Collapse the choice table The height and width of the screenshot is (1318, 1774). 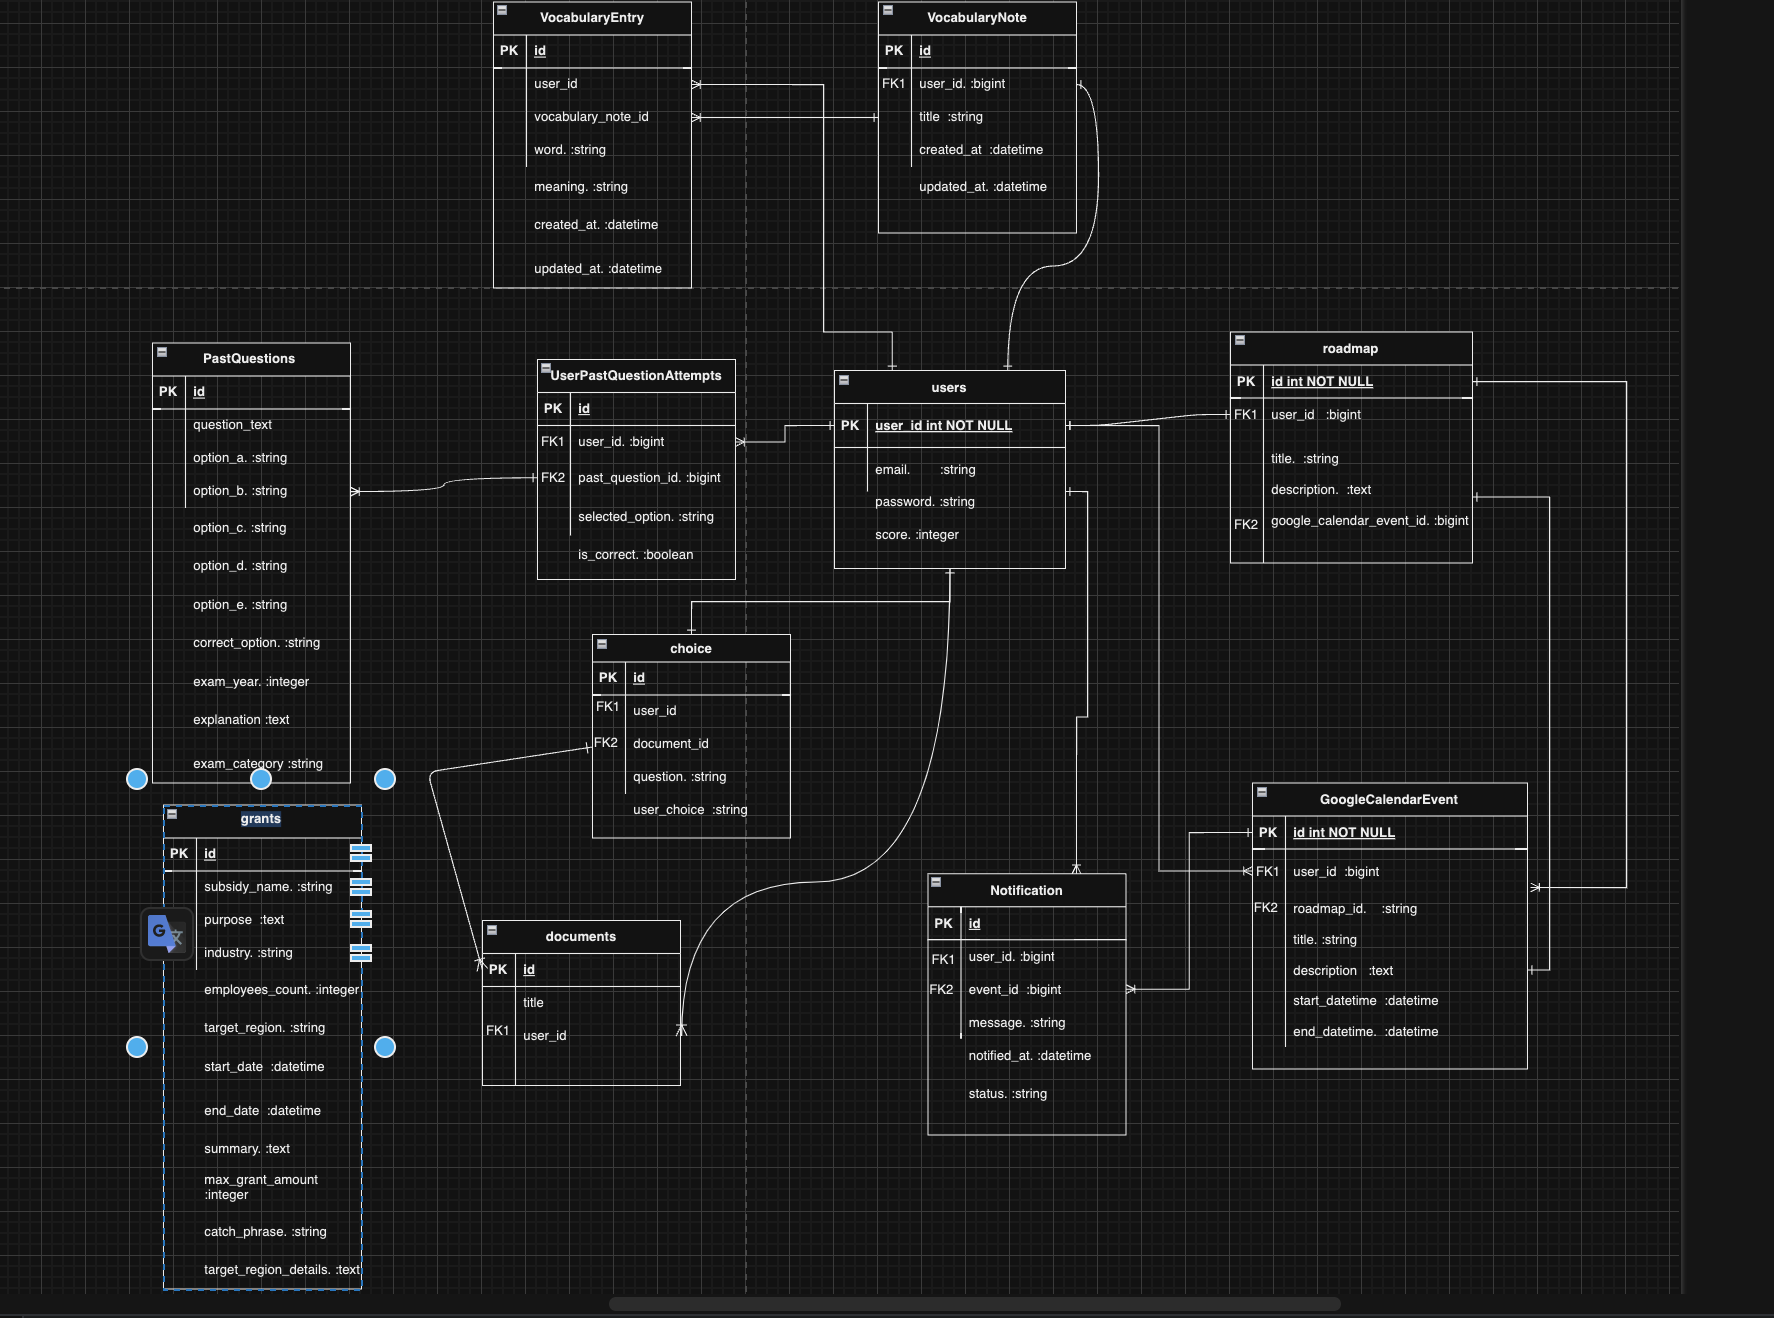(x=601, y=643)
